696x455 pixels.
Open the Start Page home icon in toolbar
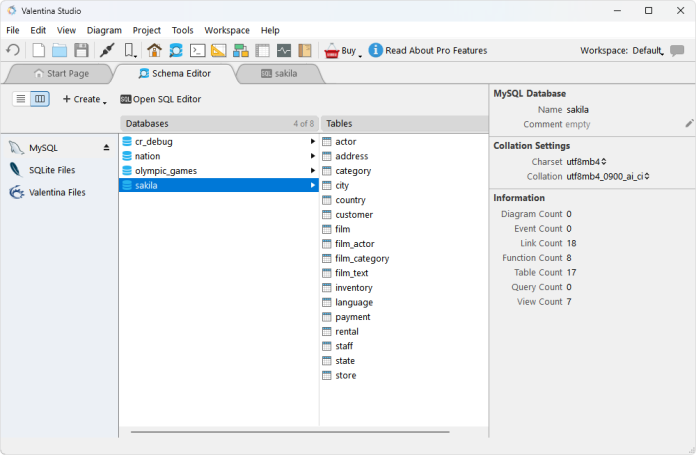tap(154, 50)
